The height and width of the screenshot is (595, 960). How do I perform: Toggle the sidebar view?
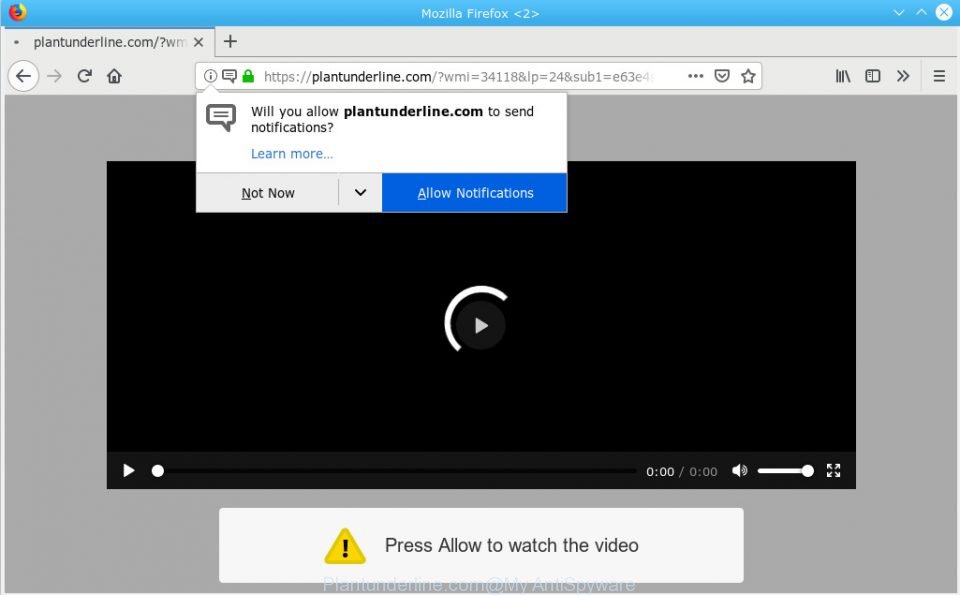pyautogui.click(x=872, y=76)
